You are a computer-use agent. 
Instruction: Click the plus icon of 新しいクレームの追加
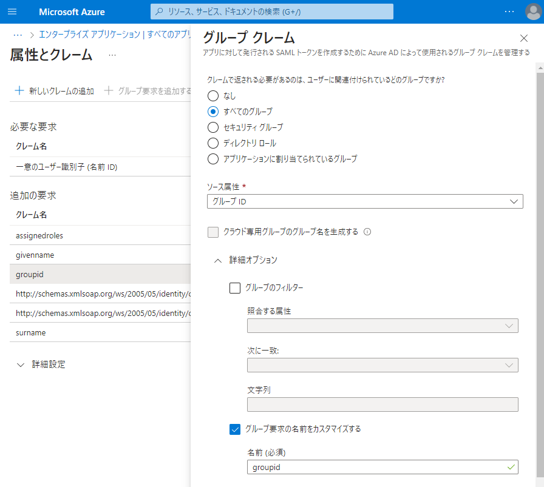coord(19,91)
